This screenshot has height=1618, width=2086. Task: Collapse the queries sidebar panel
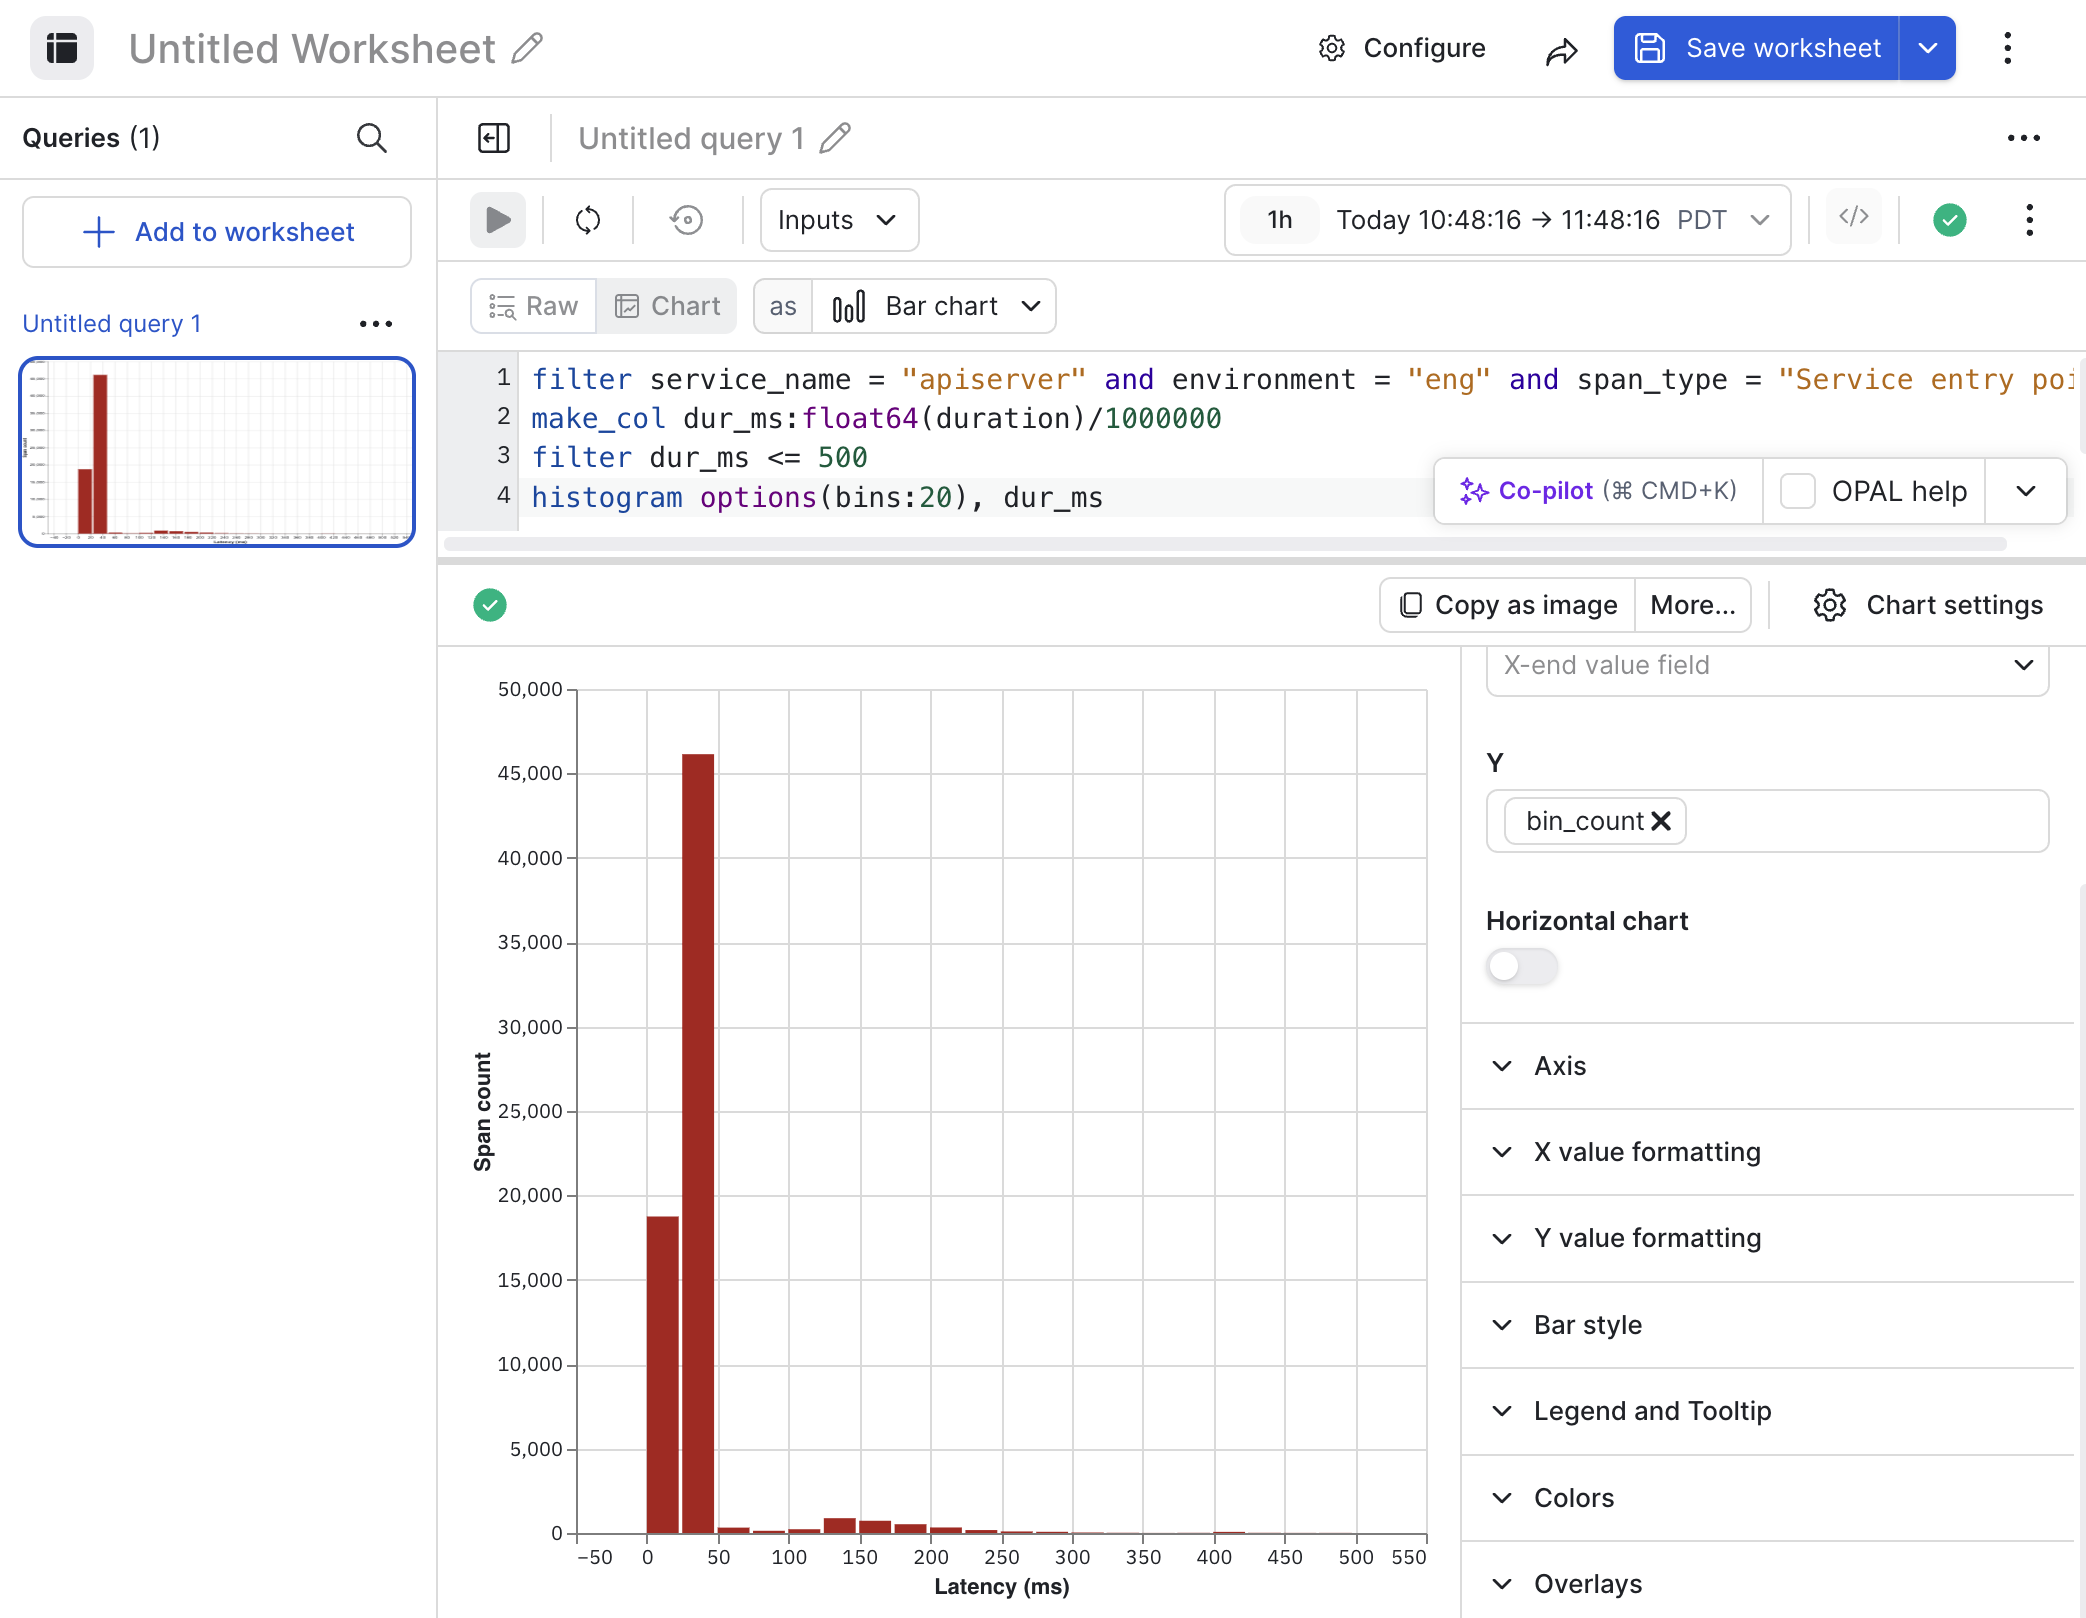coord(494,138)
